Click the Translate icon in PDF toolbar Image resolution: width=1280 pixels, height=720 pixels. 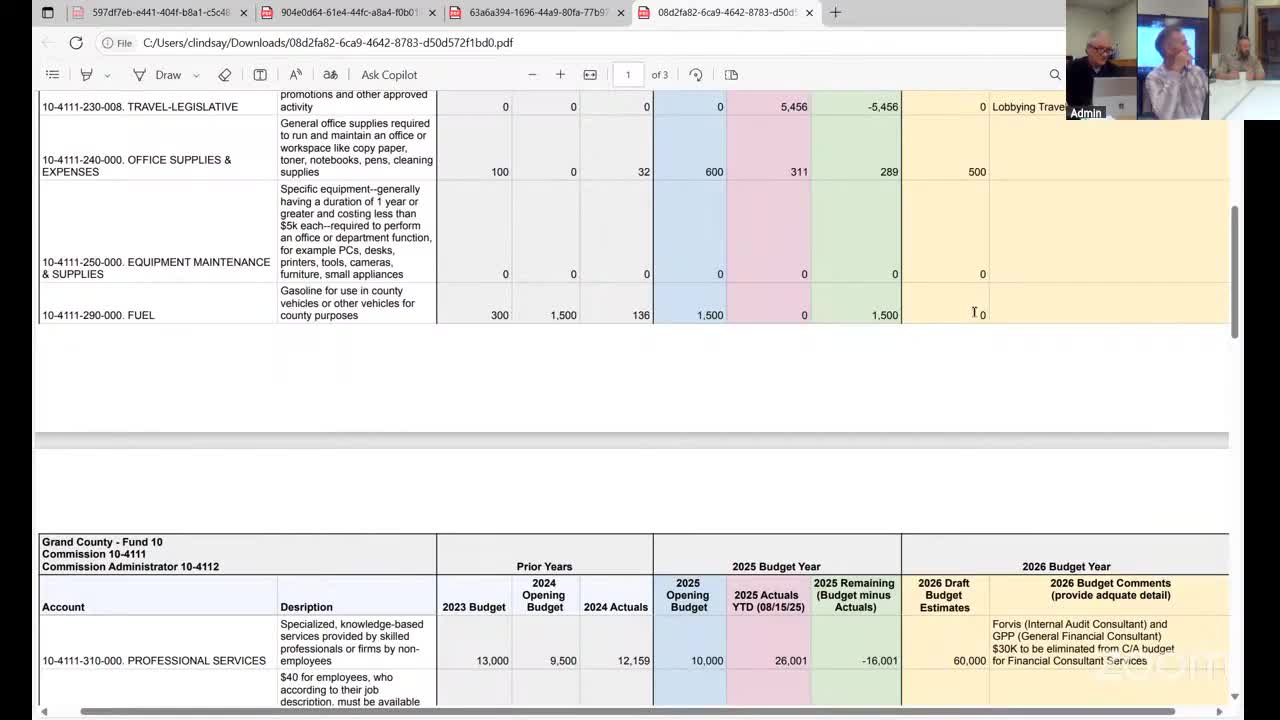[330, 75]
